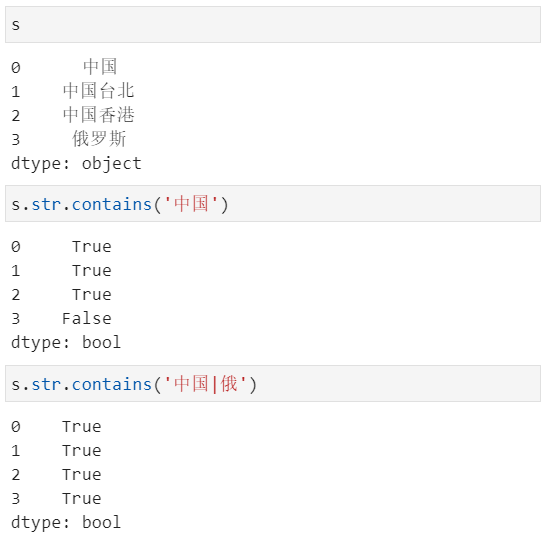The height and width of the screenshot is (534, 547).
Task: Click the '中国' string in second cell
Action: 191,204
